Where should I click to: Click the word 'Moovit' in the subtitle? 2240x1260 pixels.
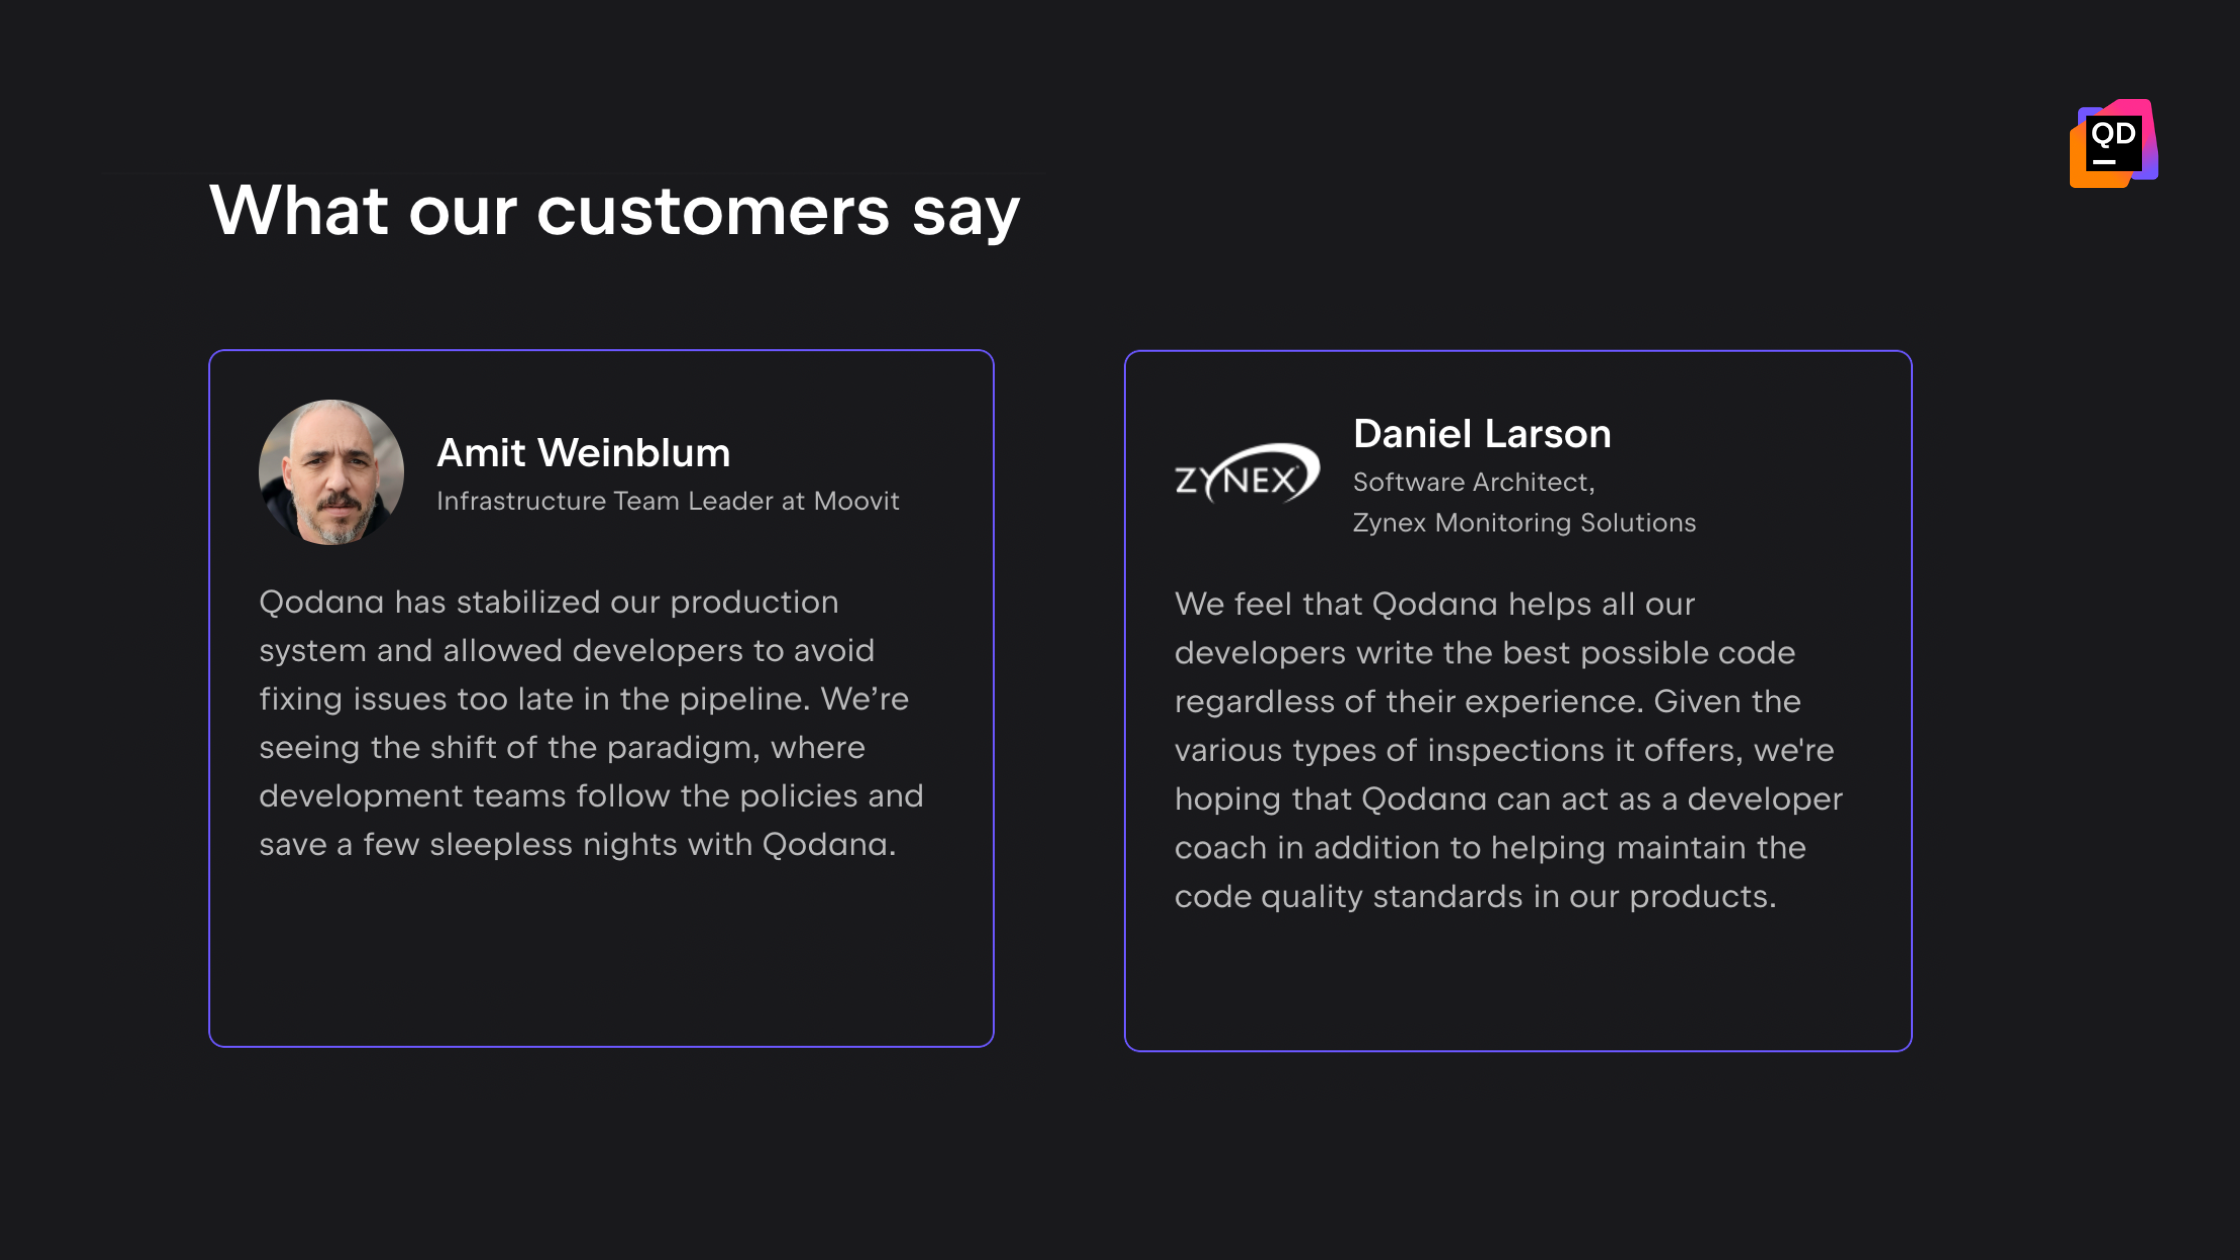[x=856, y=501]
